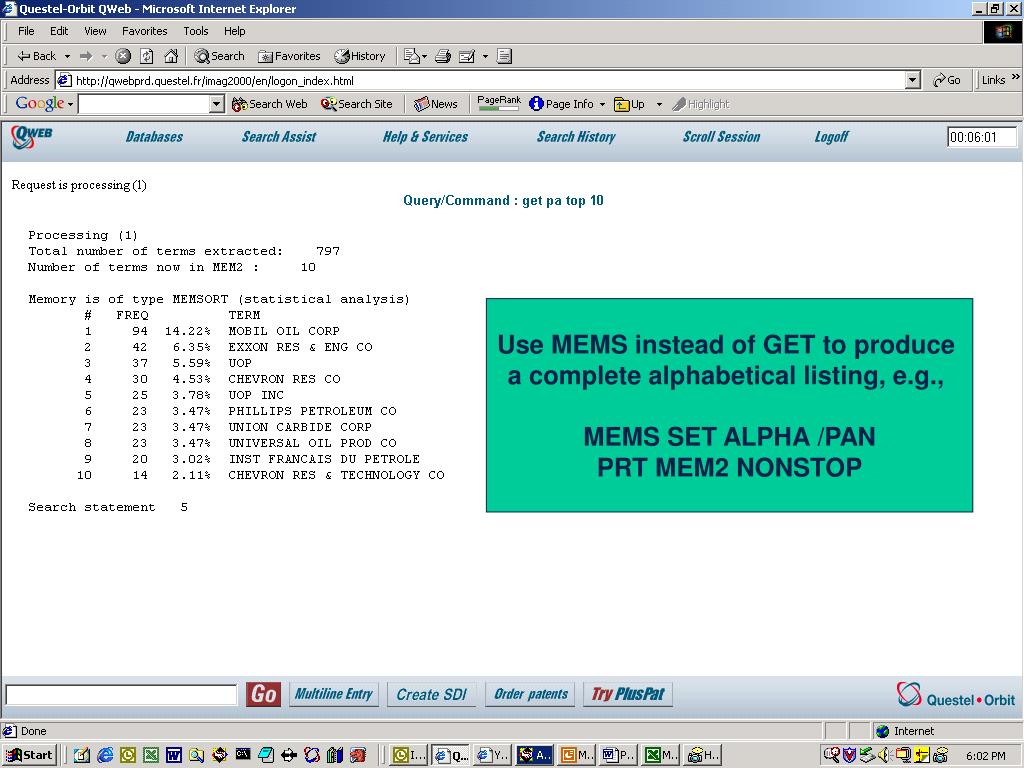The image size is (1024, 768).
Task: Click Search Site on Google toolbar
Action: (357, 104)
